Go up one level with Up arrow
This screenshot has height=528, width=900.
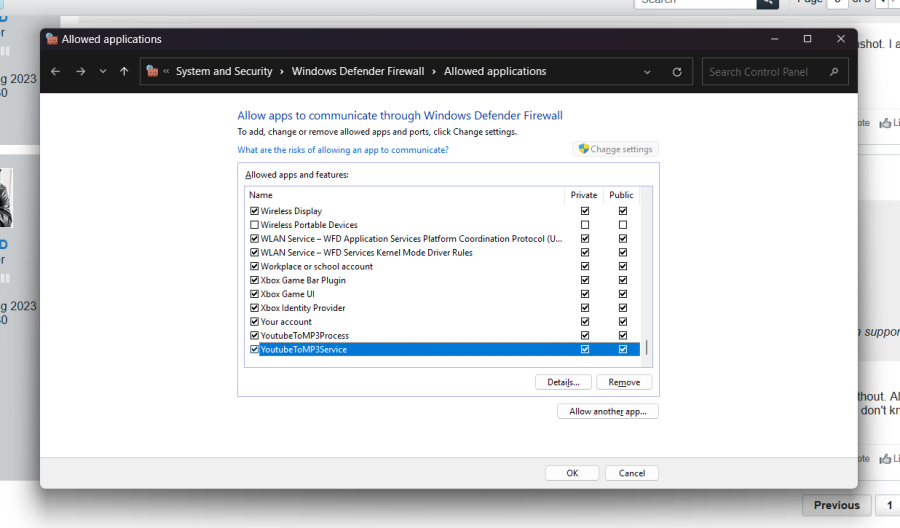coord(124,72)
